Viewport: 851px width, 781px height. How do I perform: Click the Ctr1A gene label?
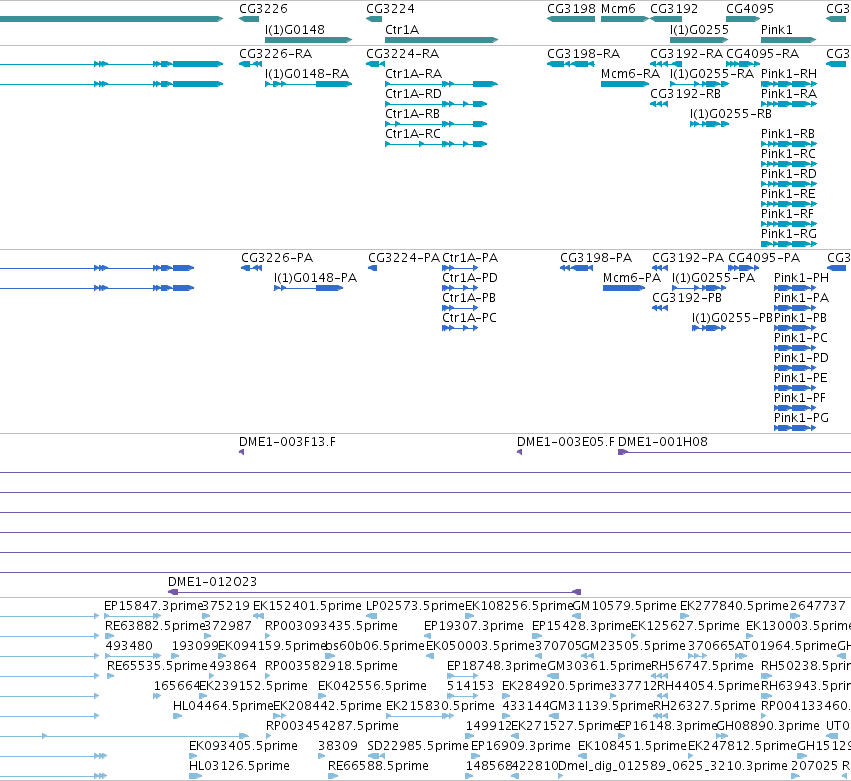pyautogui.click(x=402, y=30)
